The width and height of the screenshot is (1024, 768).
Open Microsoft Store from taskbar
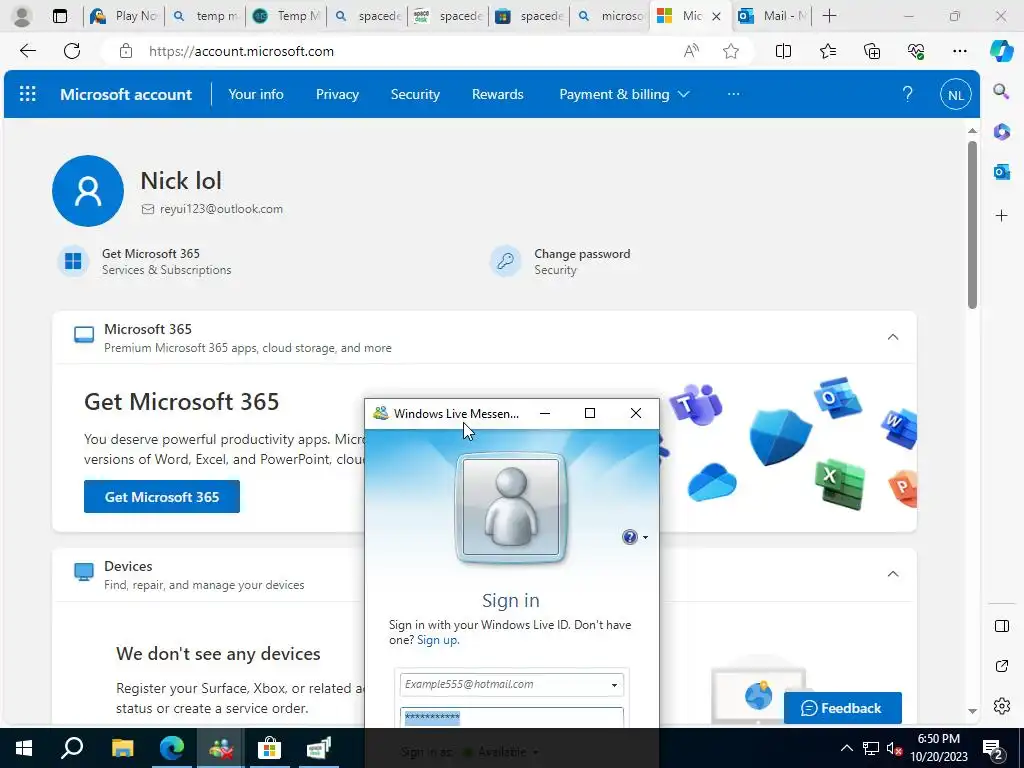[268, 748]
